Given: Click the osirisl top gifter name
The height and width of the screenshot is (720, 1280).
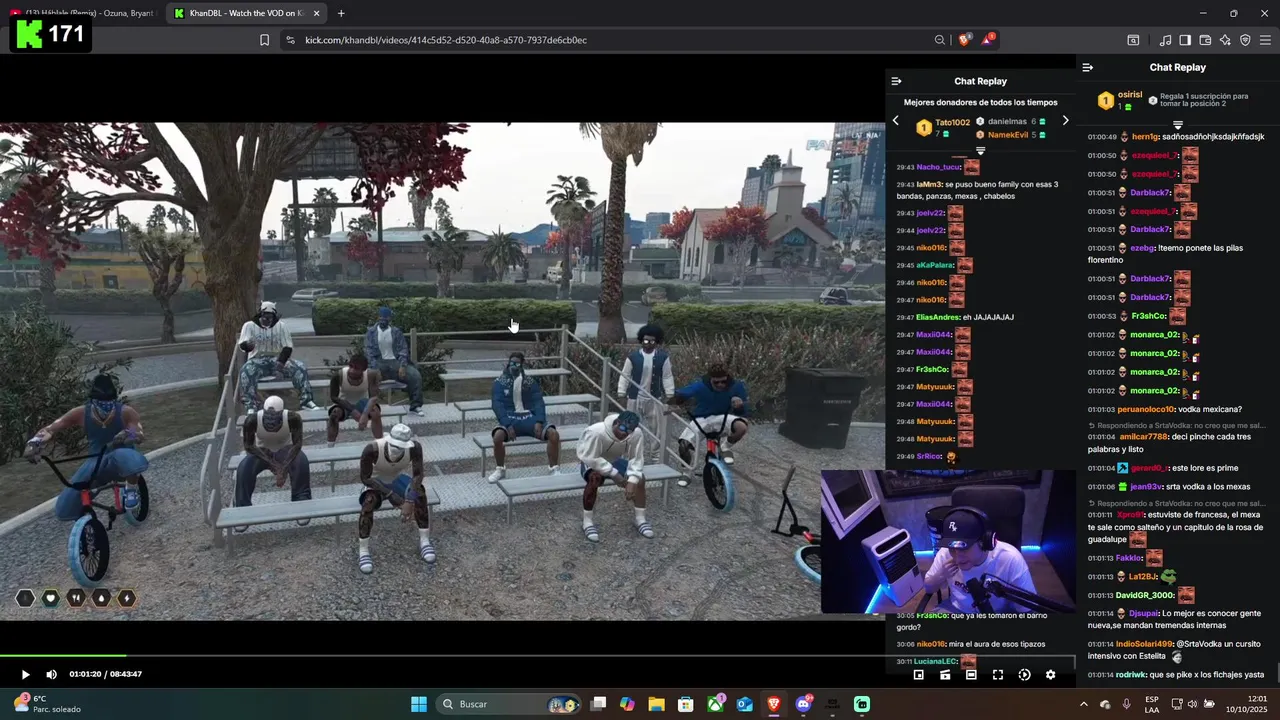Looking at the screenshot, I should click(1130, 94).
